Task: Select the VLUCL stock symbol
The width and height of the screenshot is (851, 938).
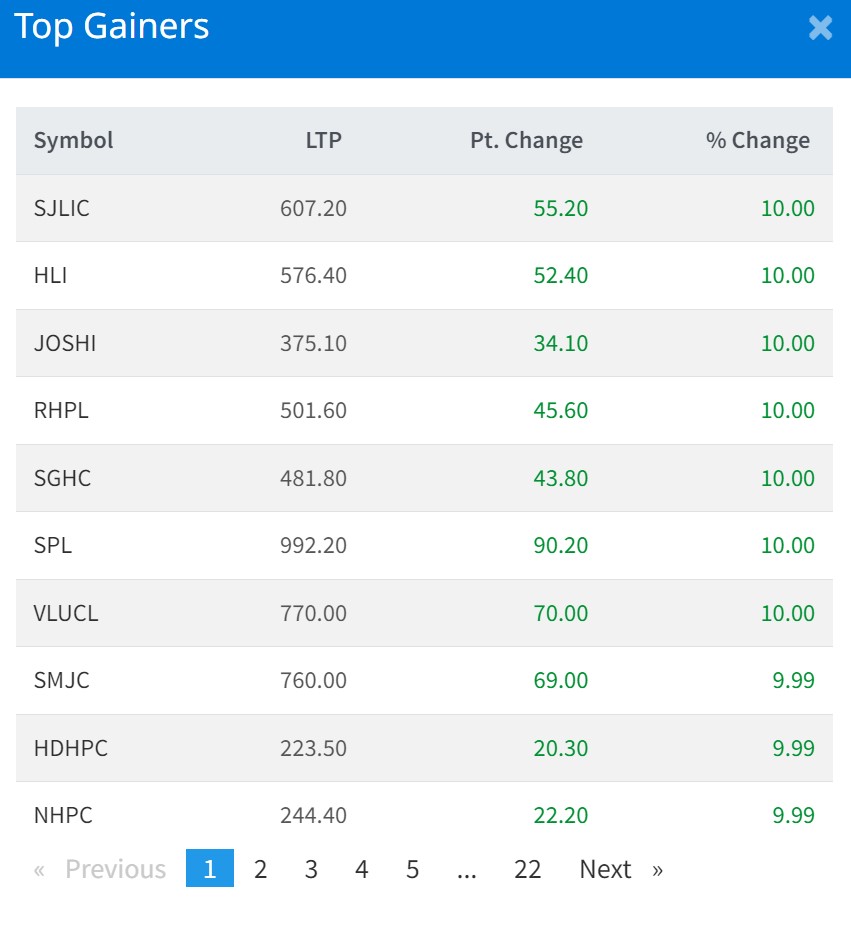Action: [x=66, y=613]
